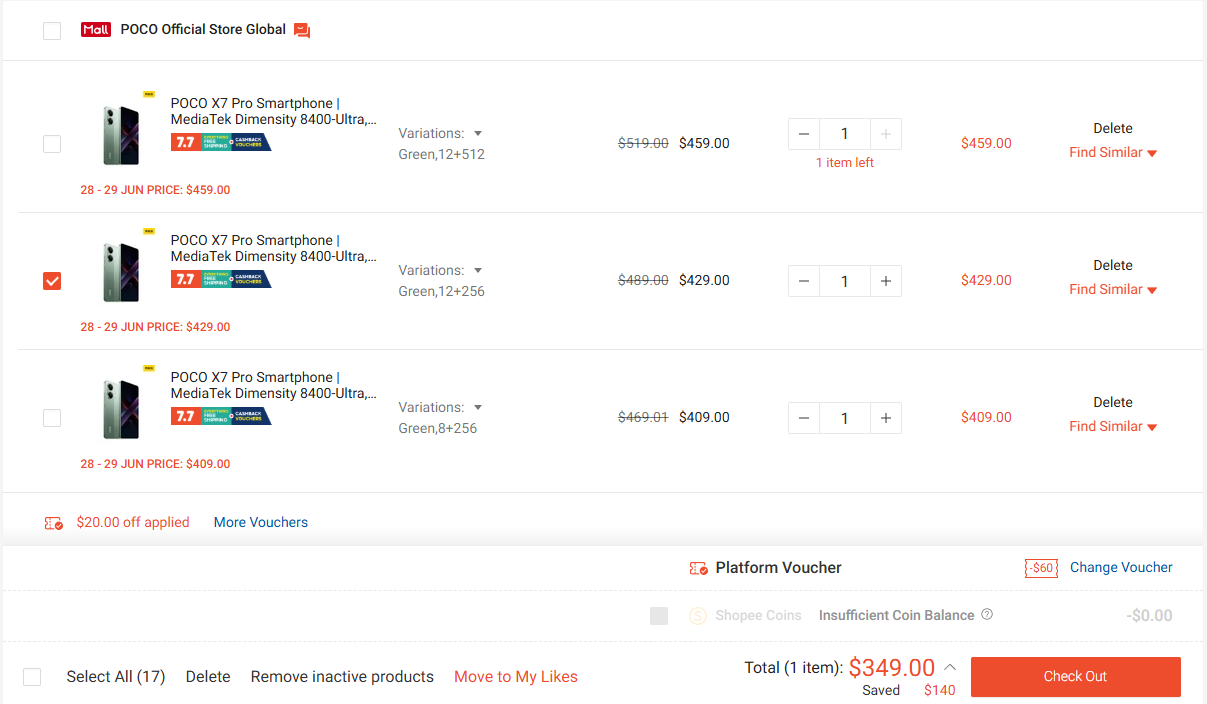Check the Green,12+512 item checkbox
This screenshot has width=1207, height=704.
[52, 144]
